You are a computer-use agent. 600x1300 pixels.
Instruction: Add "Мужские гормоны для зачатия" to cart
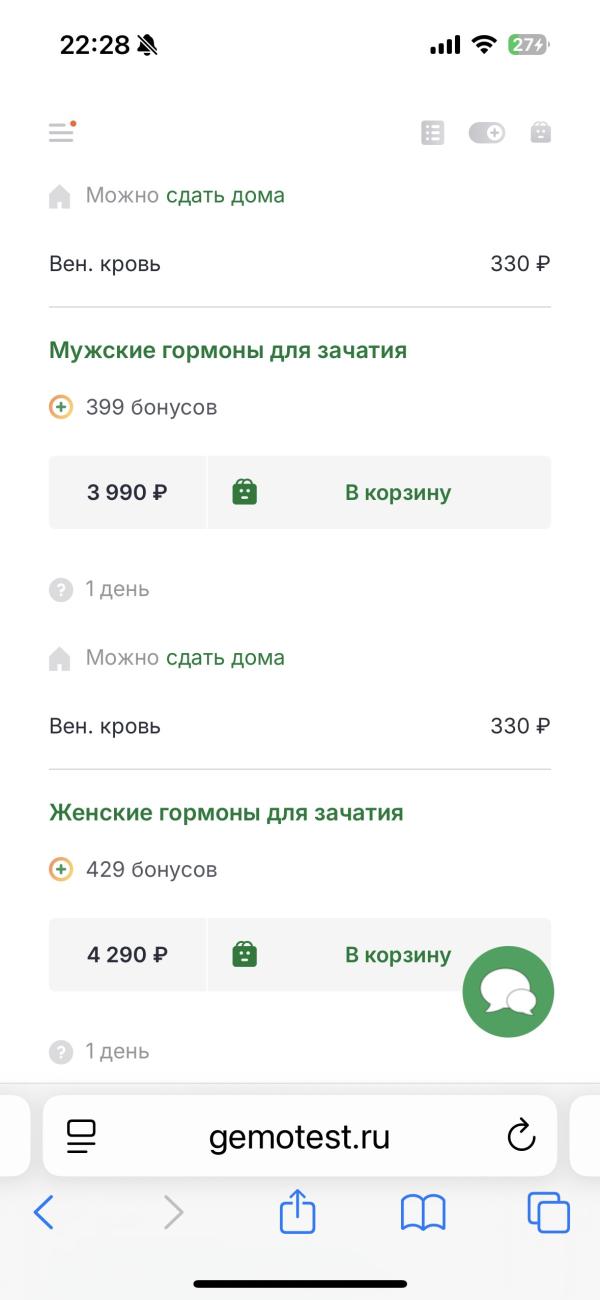point(378,492)
